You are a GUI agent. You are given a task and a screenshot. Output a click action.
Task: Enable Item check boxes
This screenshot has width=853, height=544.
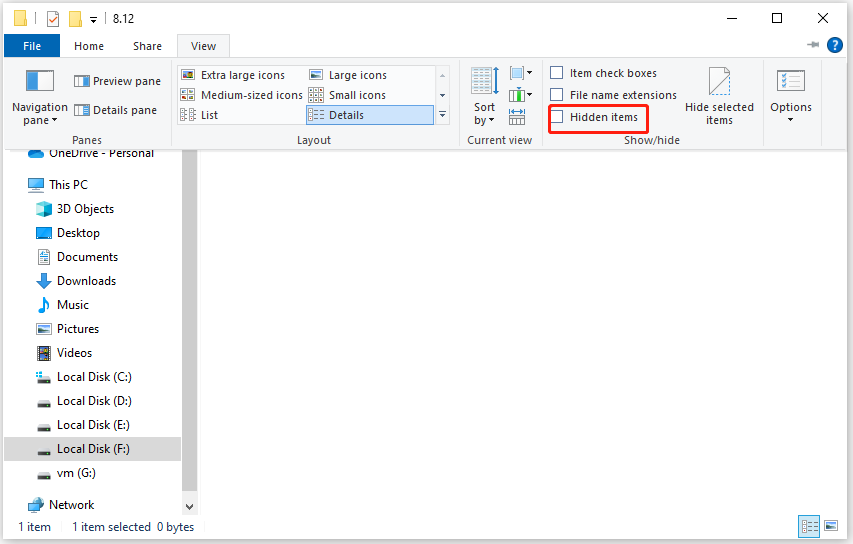[x=557, y=73]
